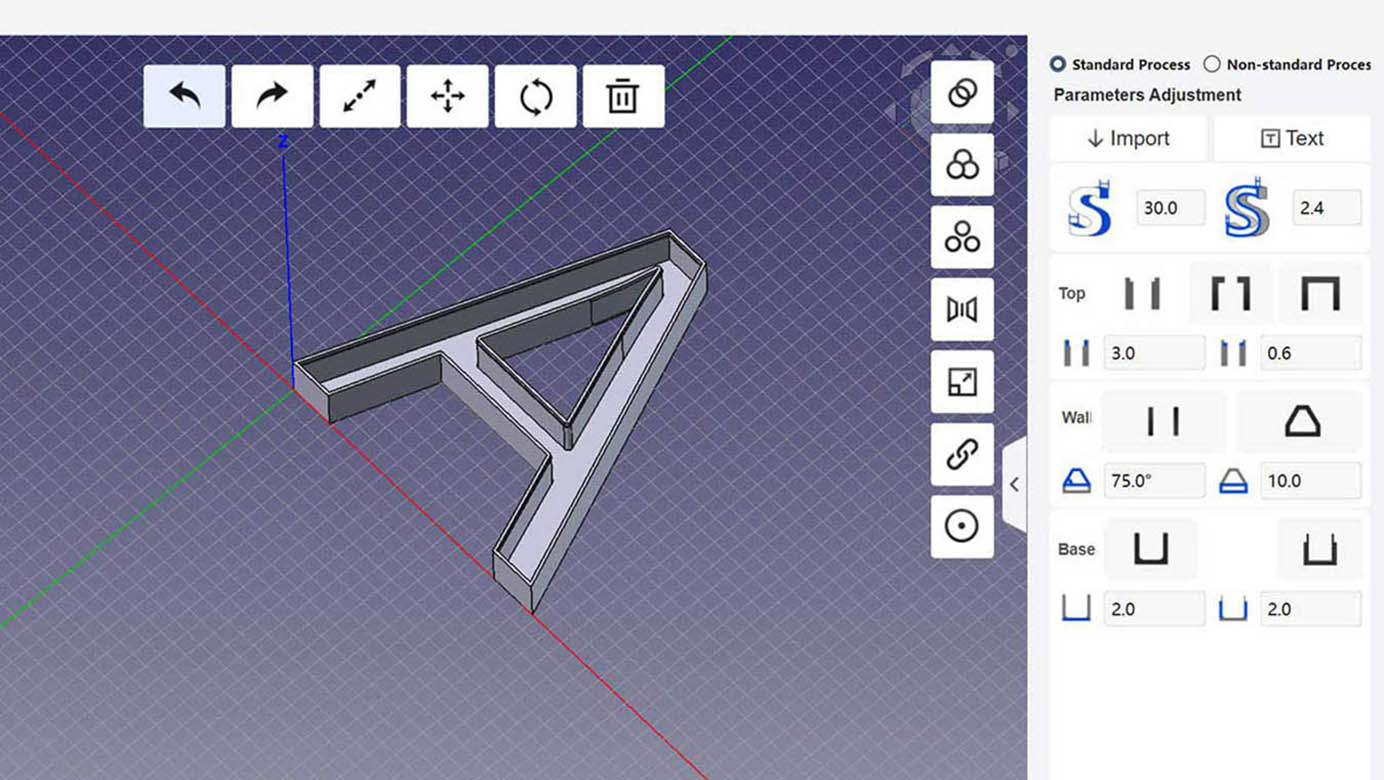The image size is (1384, 780).
Task: Select the move four-arrow tool
Action: click(x=447, y=96)
